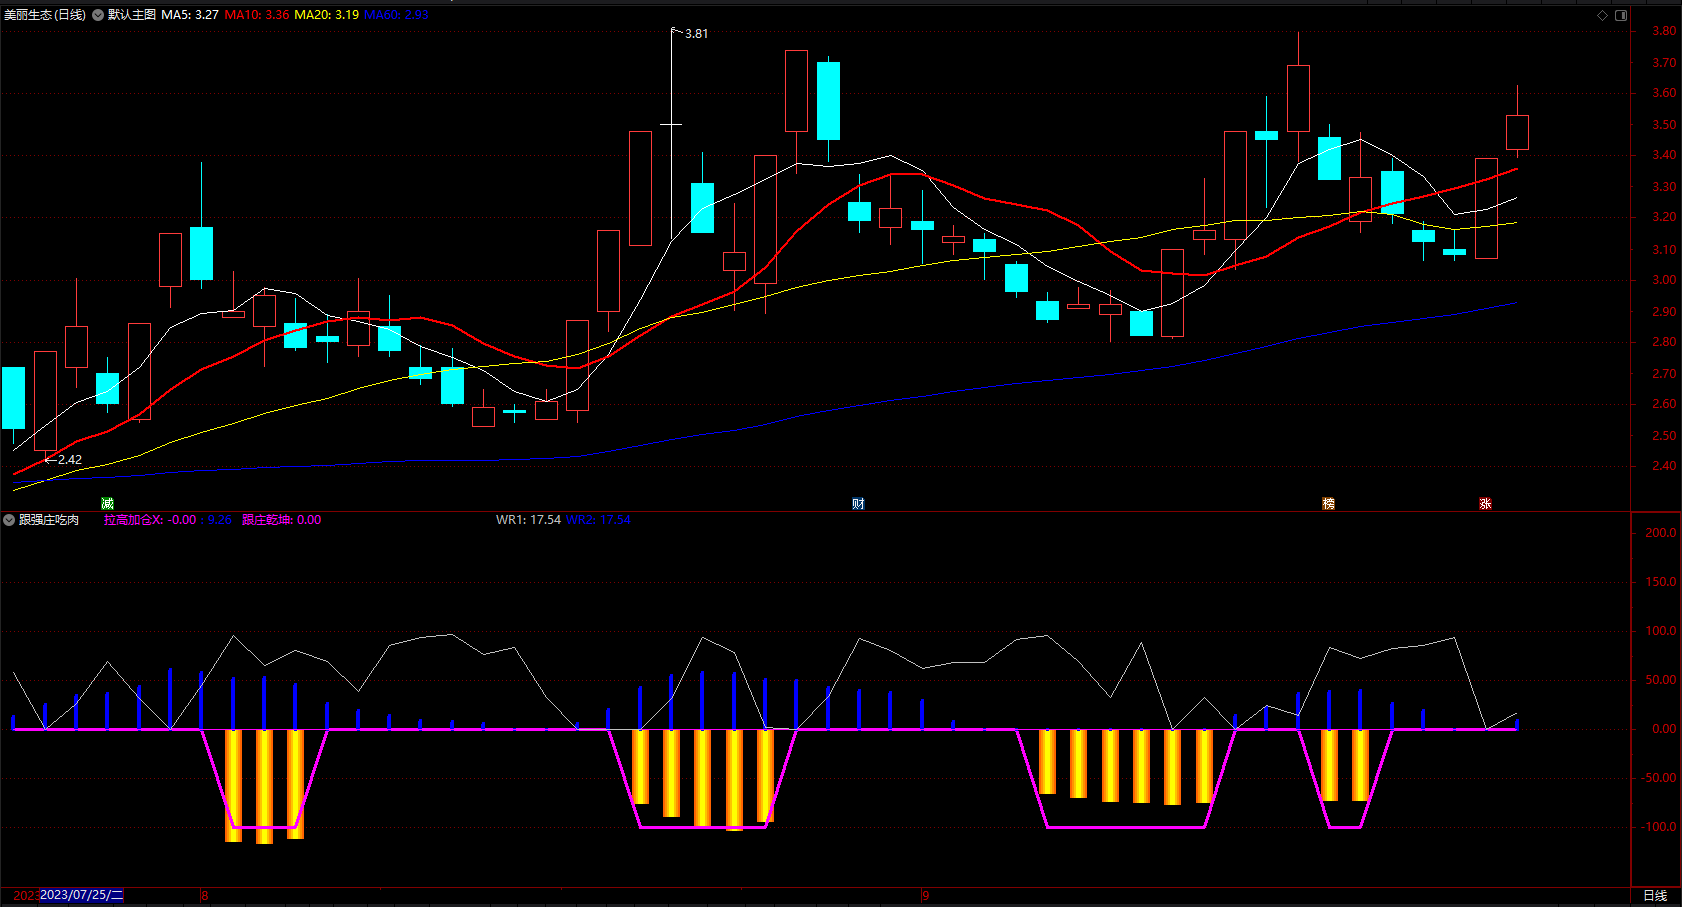
Task: Click the 跟强庄吃肉 indicator name
Action: (49, 520)
